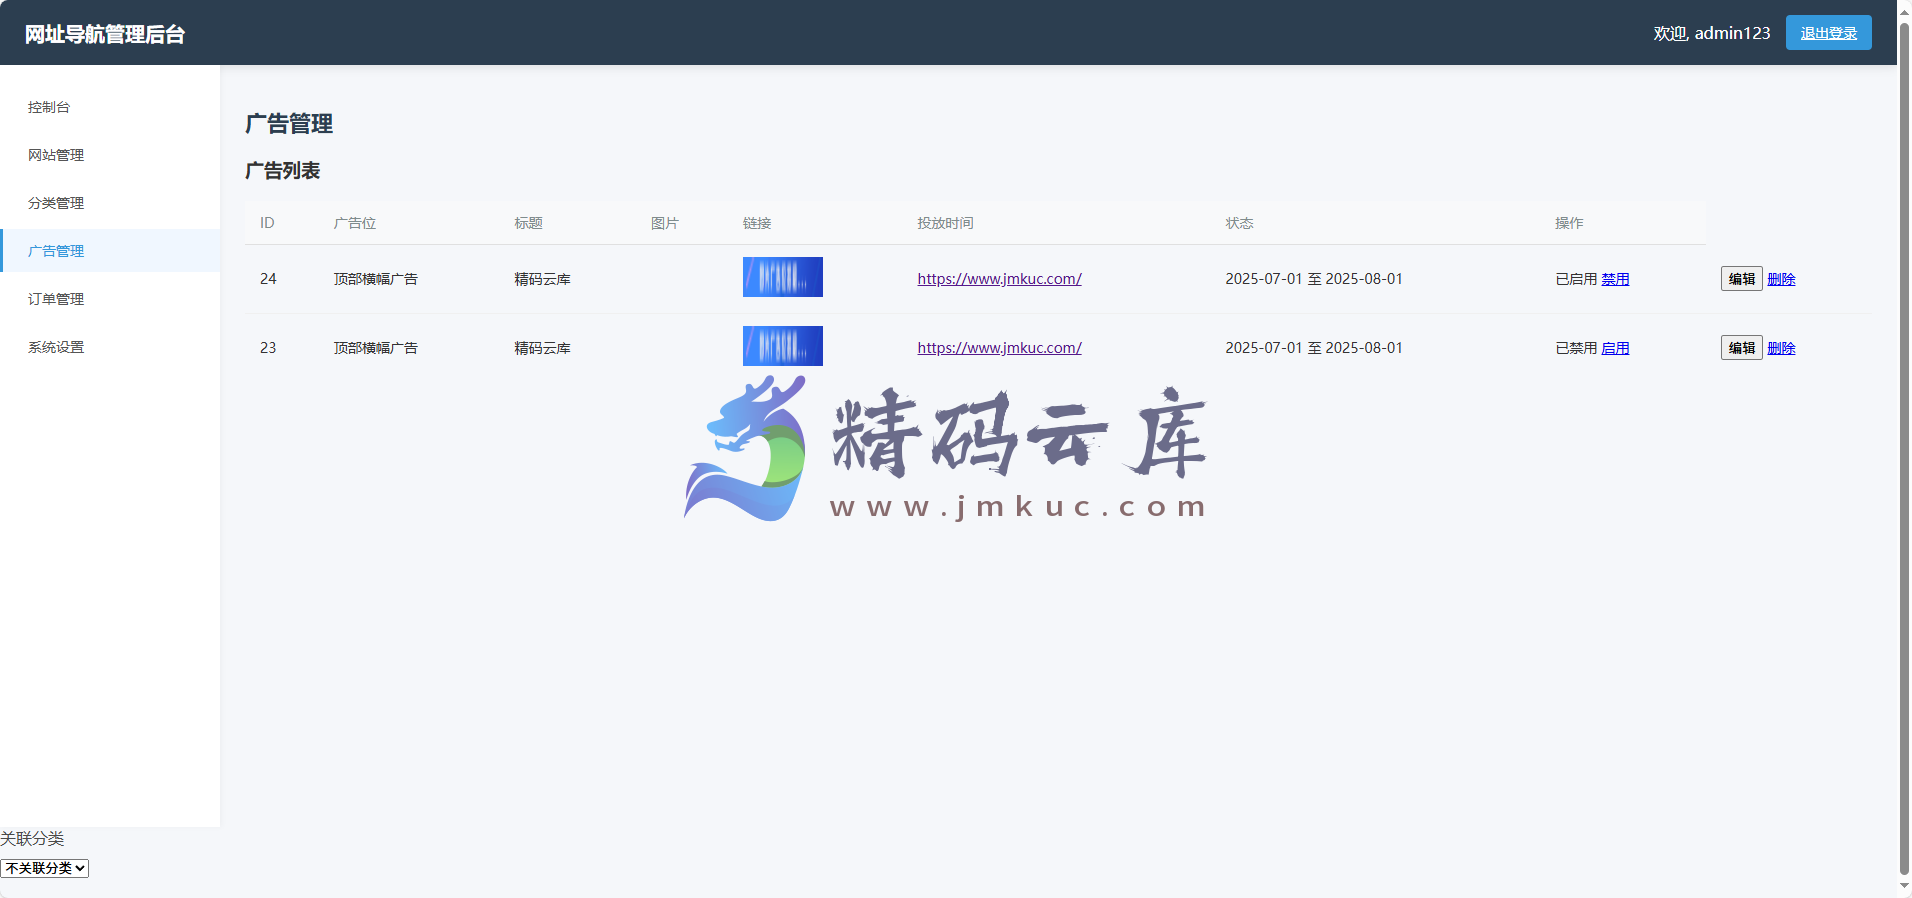This screenshot has width=1912, height=898.
Task: Disable ad 24 using 禁用 link
Action: (x=1615, y=279)
